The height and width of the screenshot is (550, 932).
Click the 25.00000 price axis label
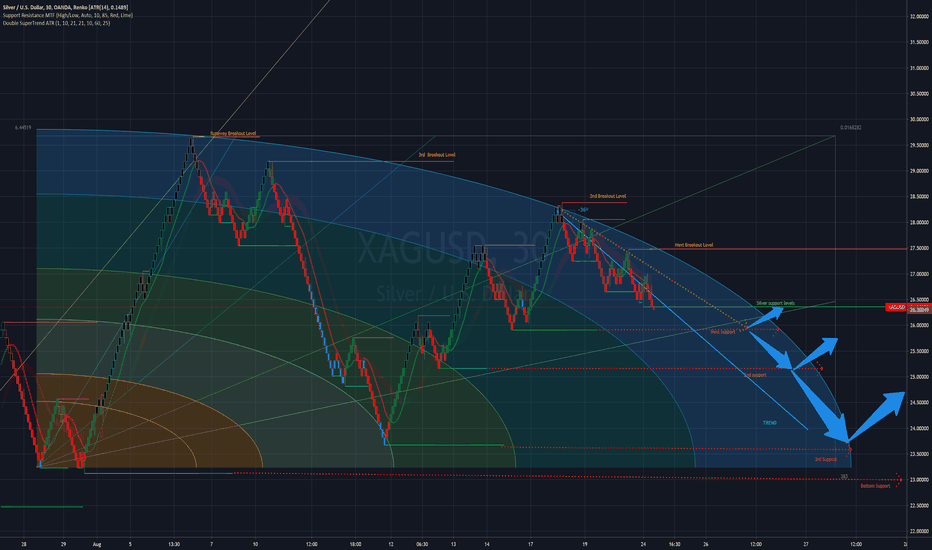coord(919,377)
